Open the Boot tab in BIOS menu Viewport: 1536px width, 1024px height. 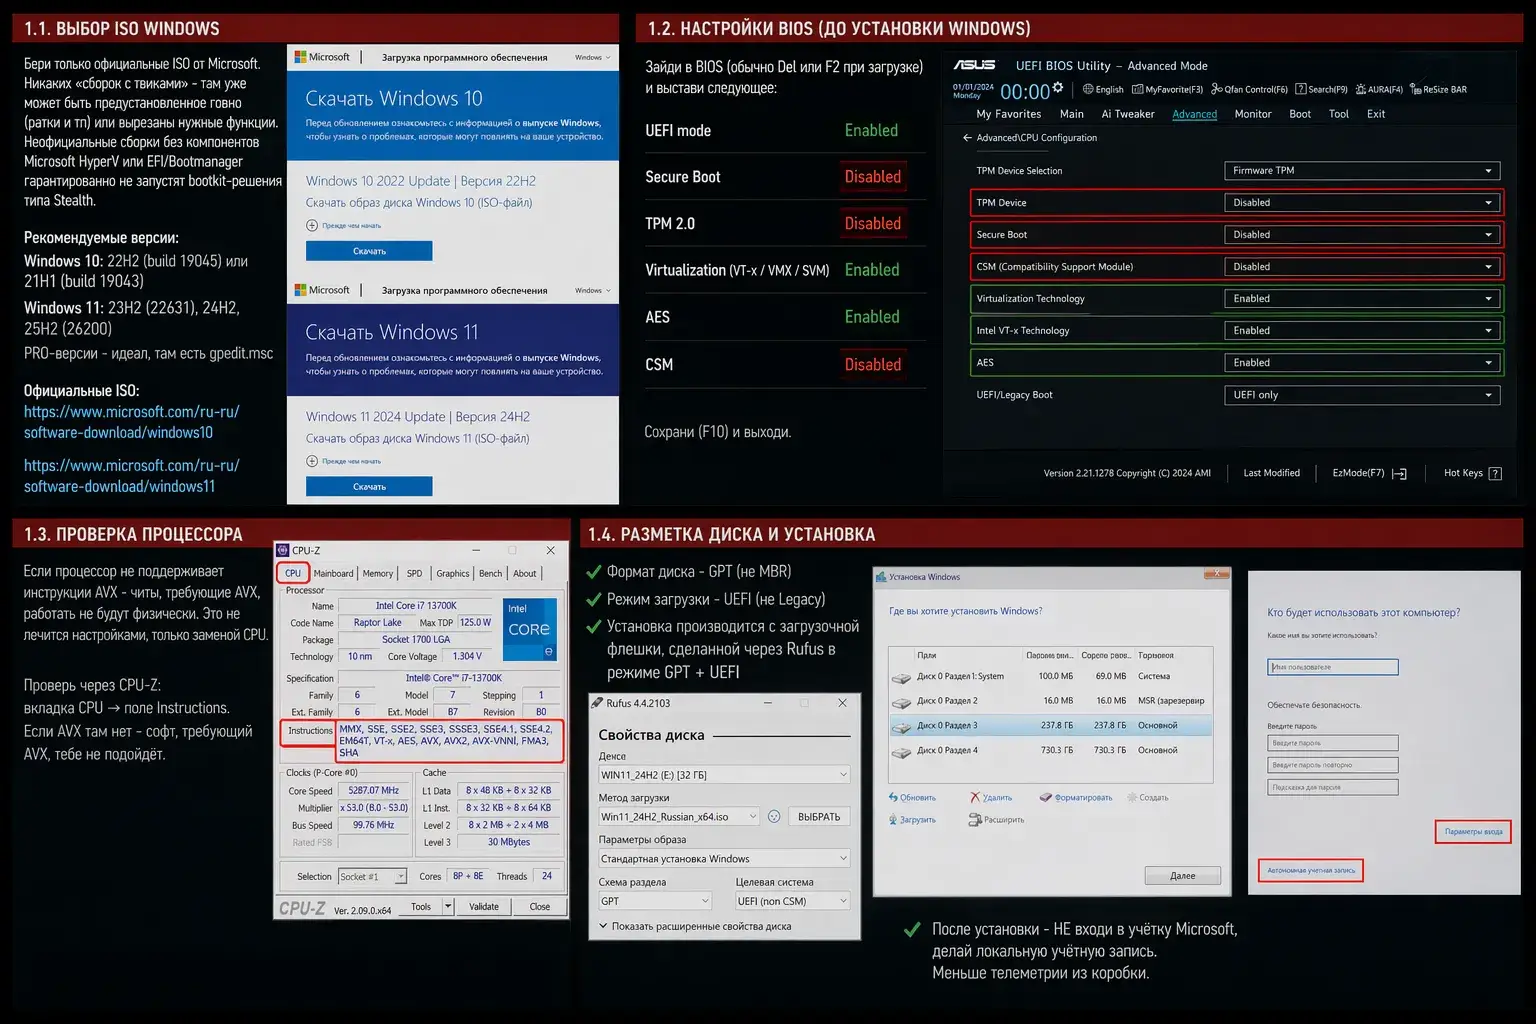click(x=1300, y=114)
